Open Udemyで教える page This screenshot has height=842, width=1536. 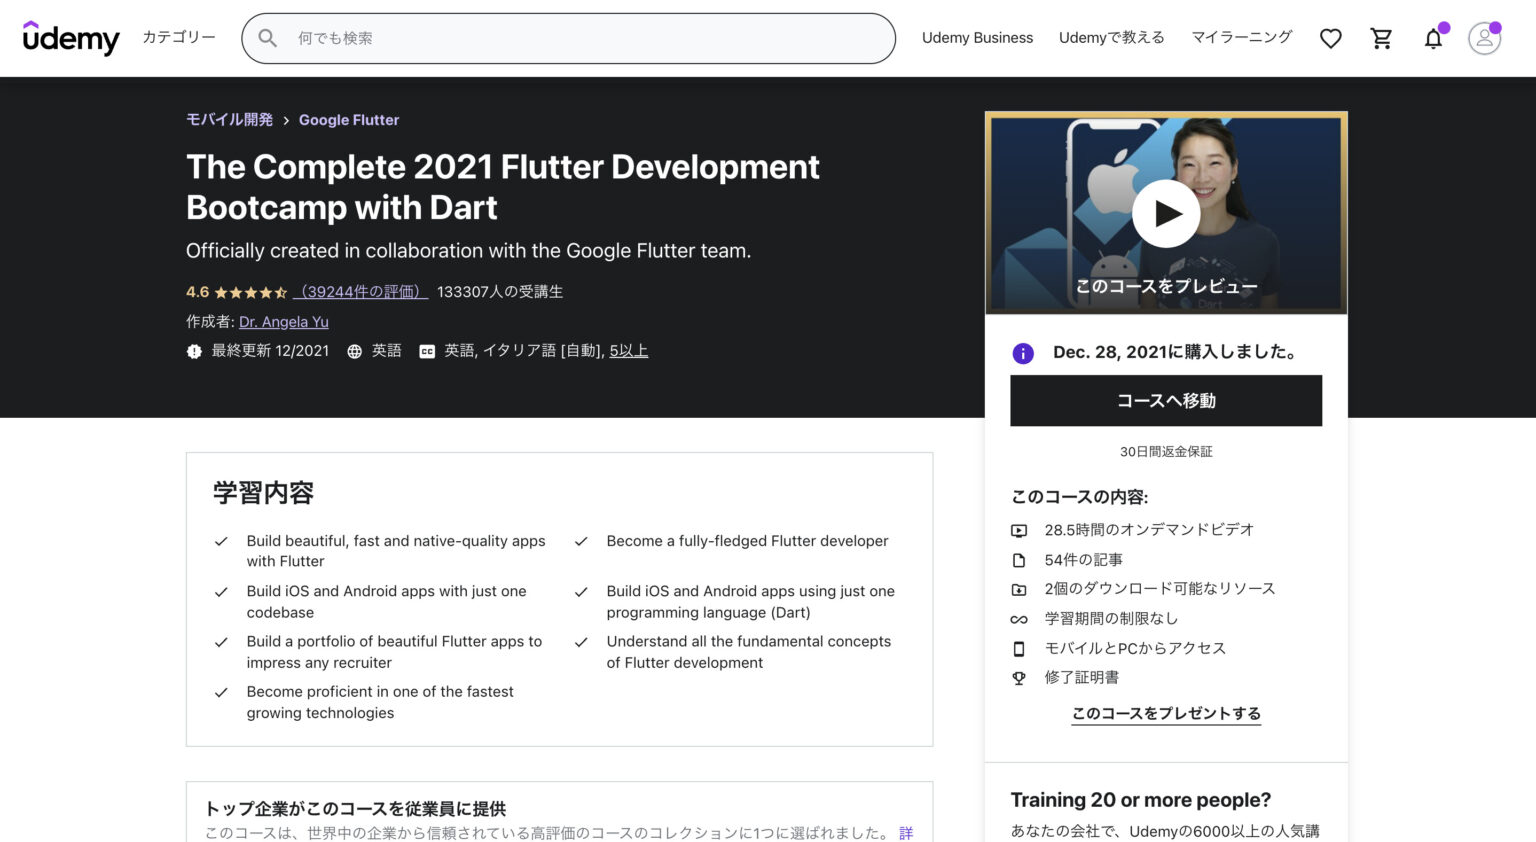coord(1111,37)
